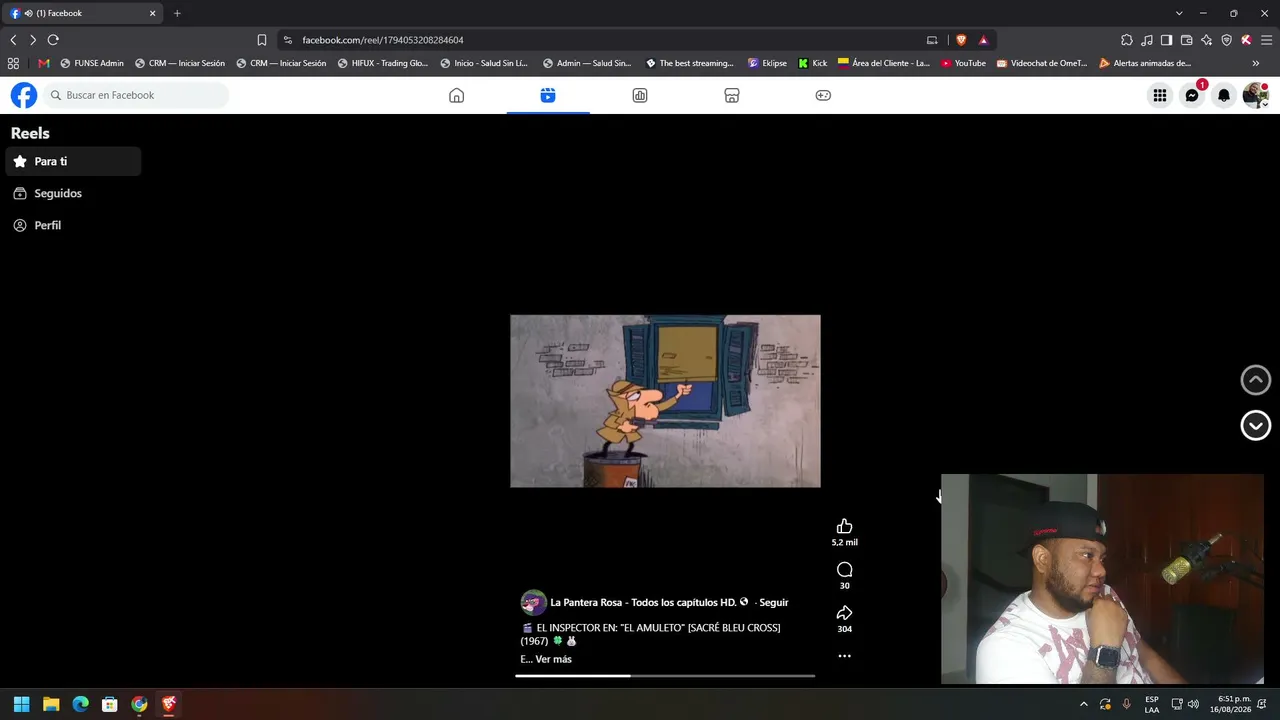Open File Explorer from taskbar
The image size is (1280, 720).
tap(51, 704)
